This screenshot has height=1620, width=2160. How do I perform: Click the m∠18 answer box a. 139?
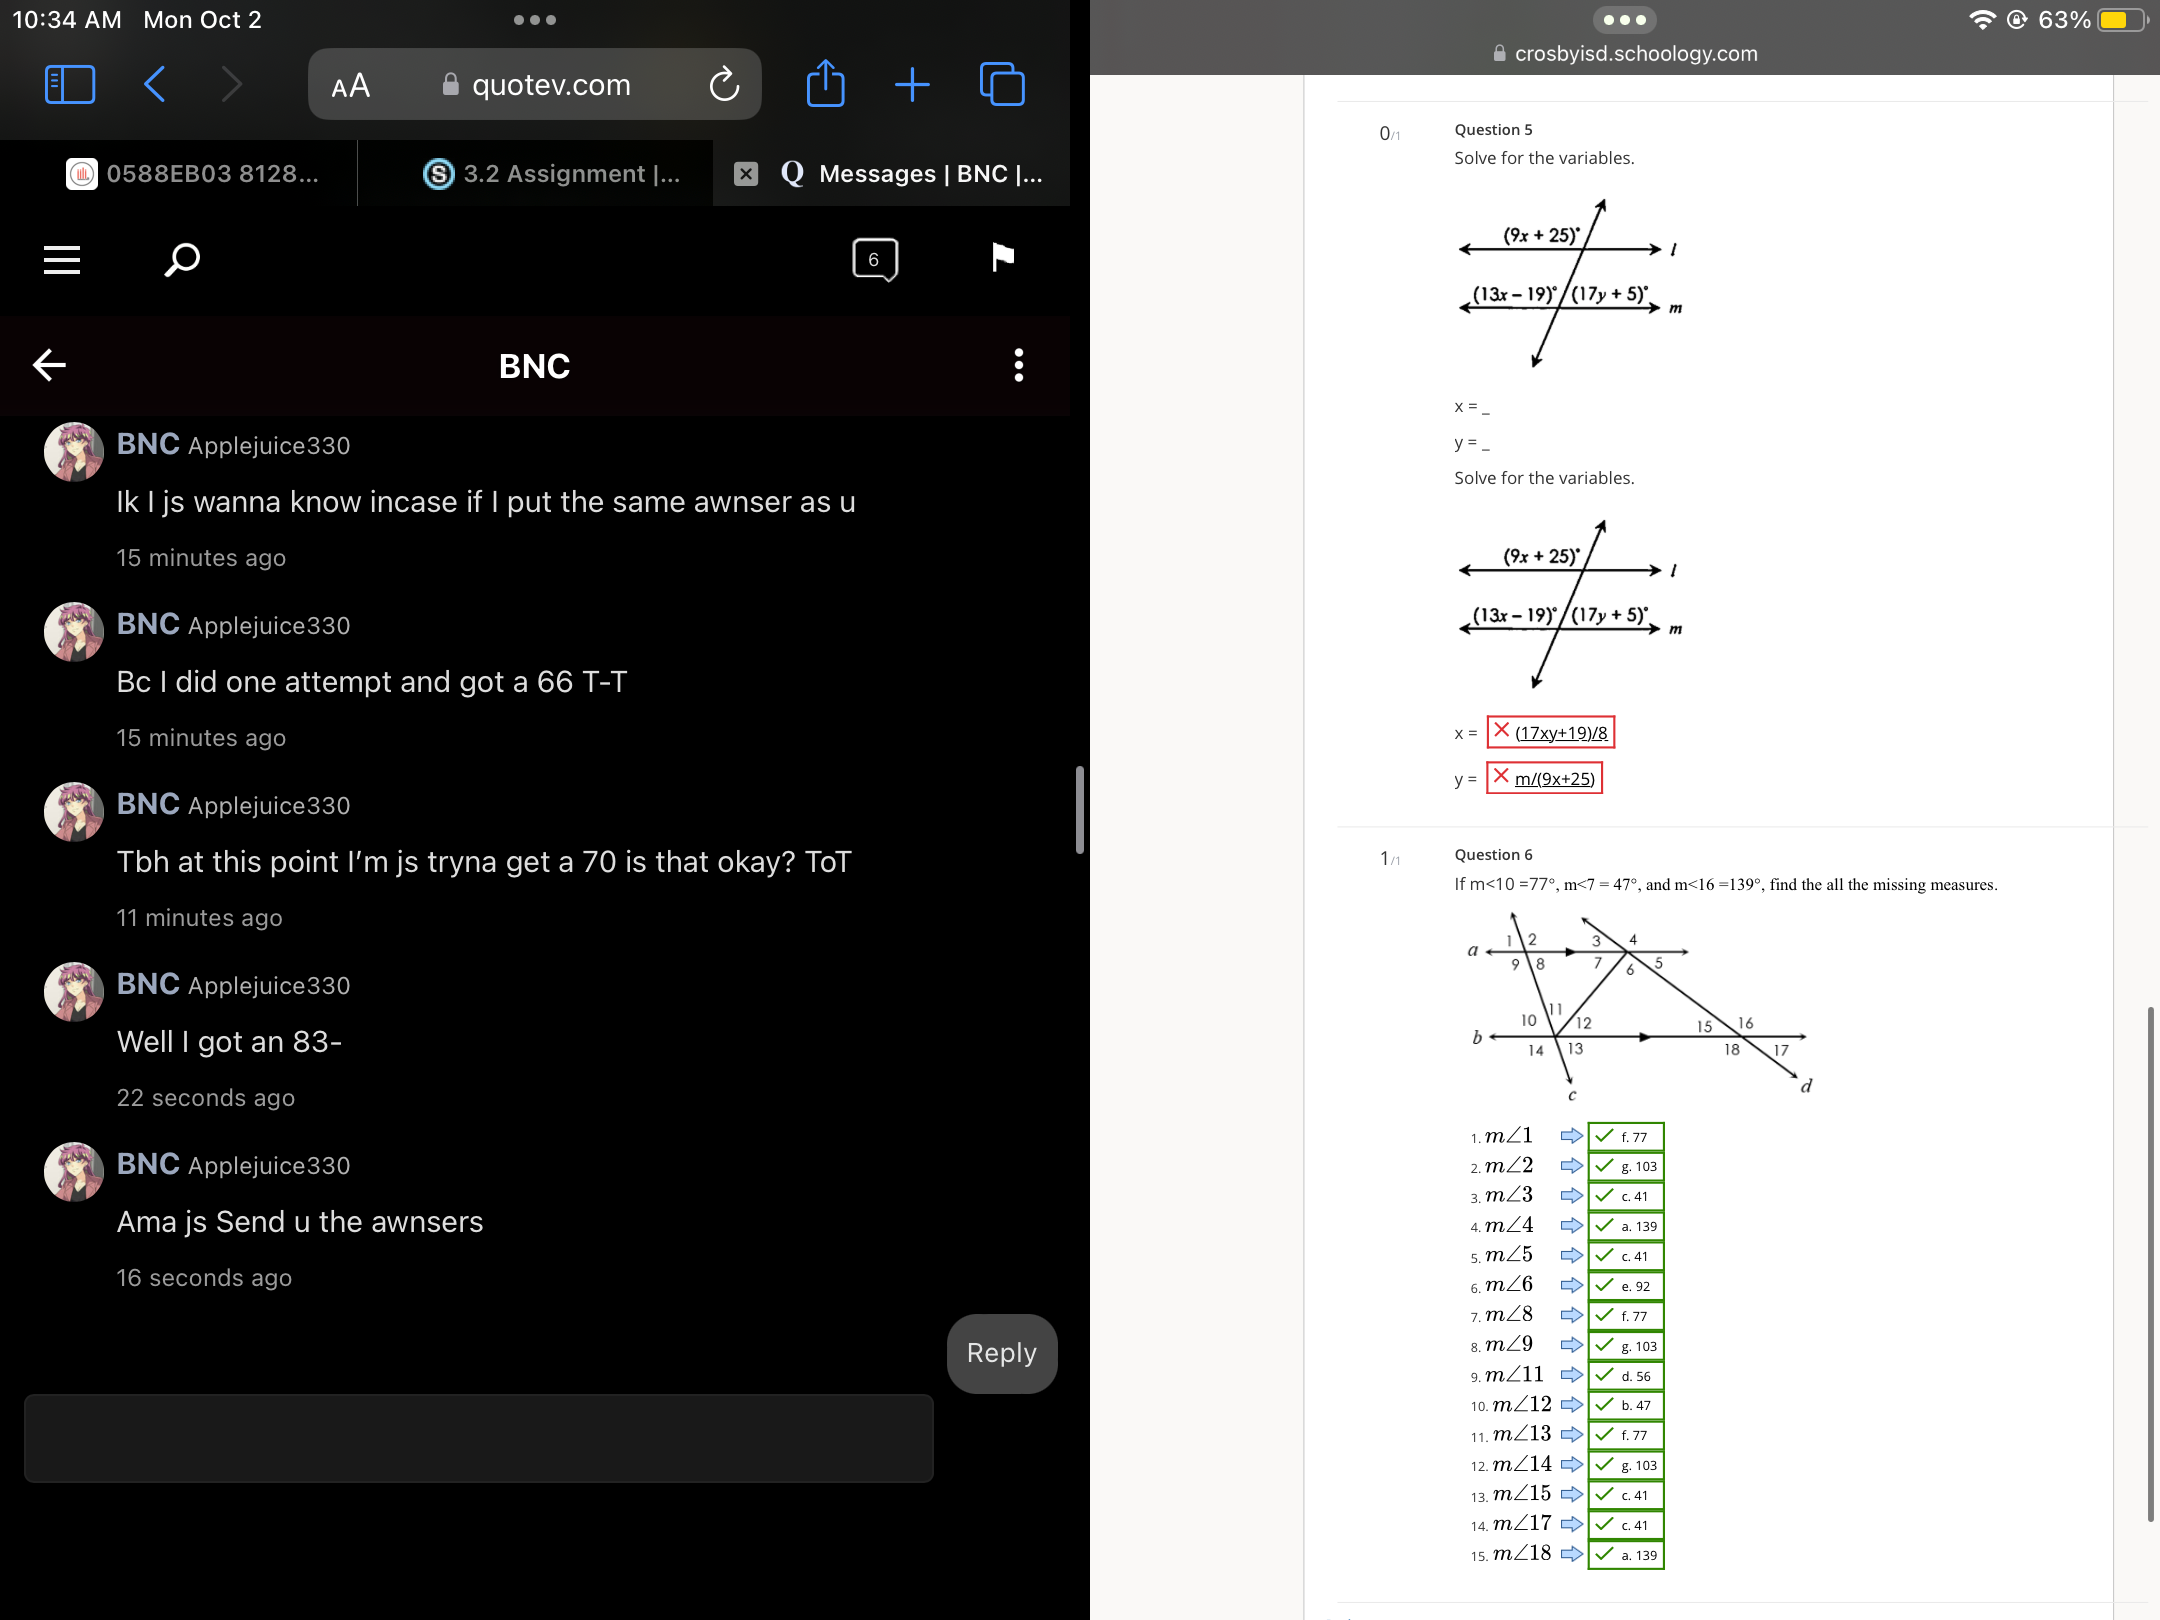[1626, 1555]
